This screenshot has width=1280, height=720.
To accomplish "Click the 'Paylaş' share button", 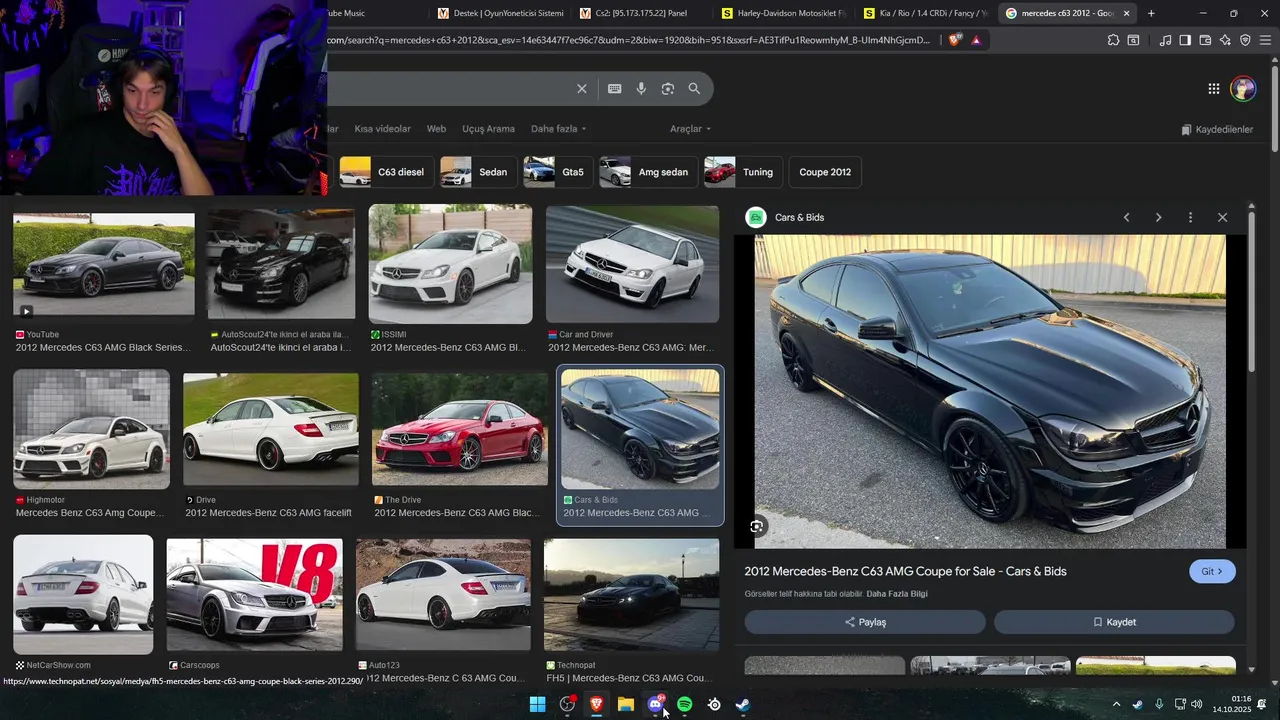I will (865, 622).
